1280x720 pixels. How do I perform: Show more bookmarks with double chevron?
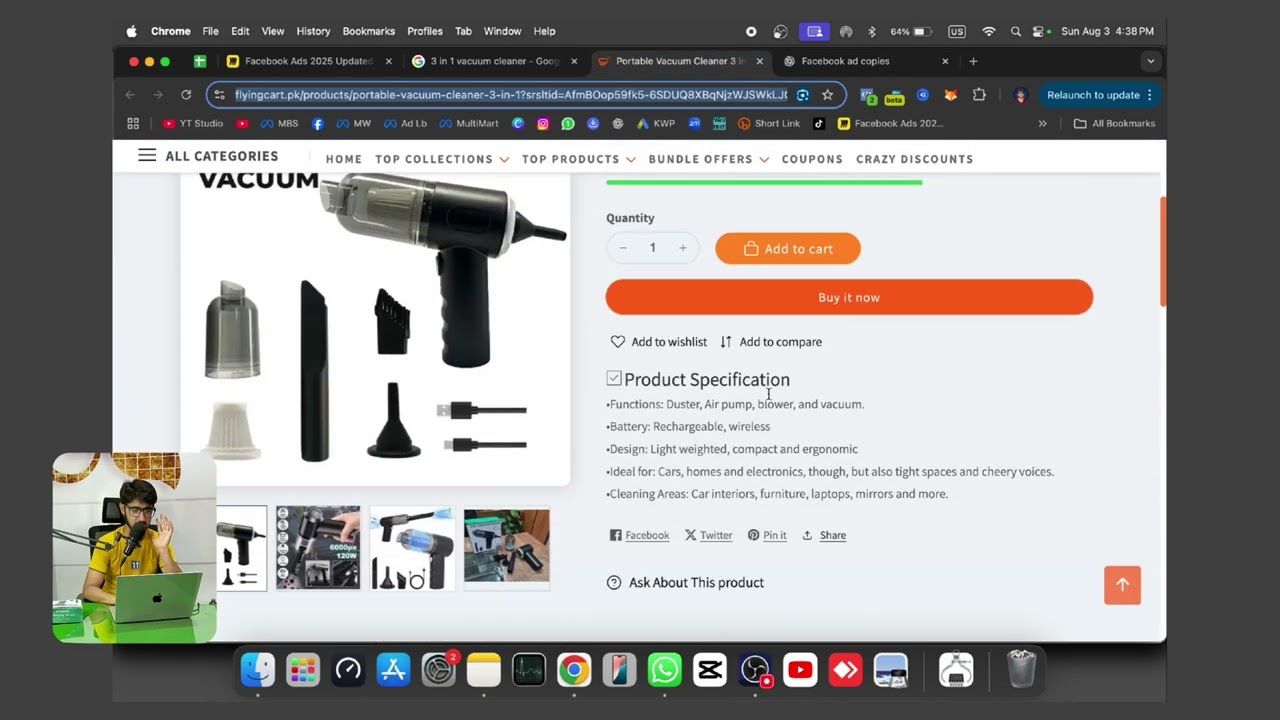pos(1042,124)
